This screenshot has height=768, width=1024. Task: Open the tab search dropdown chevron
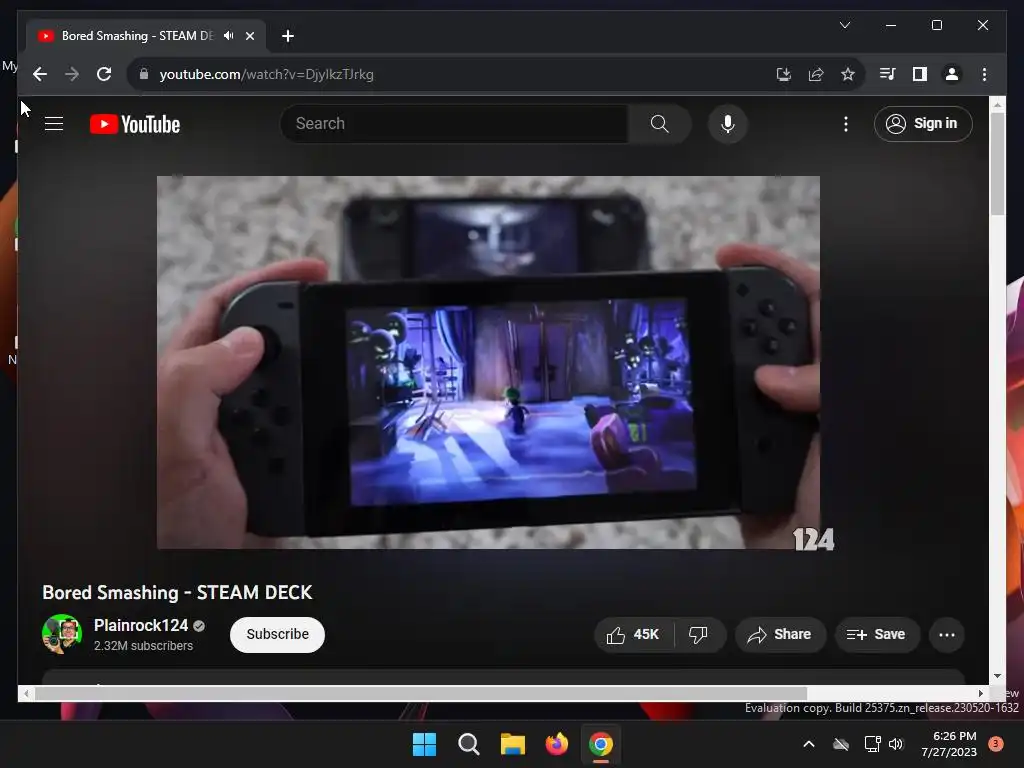(844, 25)
